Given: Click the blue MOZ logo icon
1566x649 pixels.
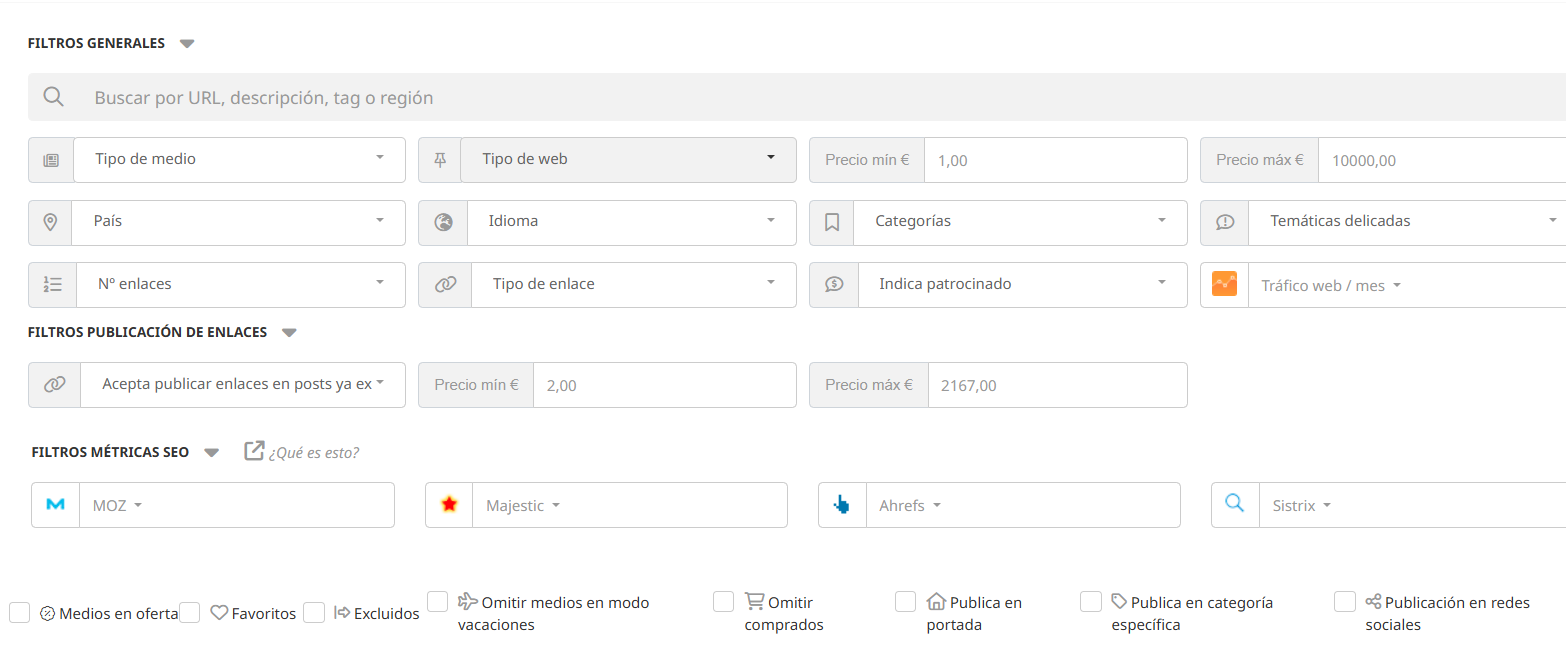Looking at the screenshot, I should click(55, 505).
